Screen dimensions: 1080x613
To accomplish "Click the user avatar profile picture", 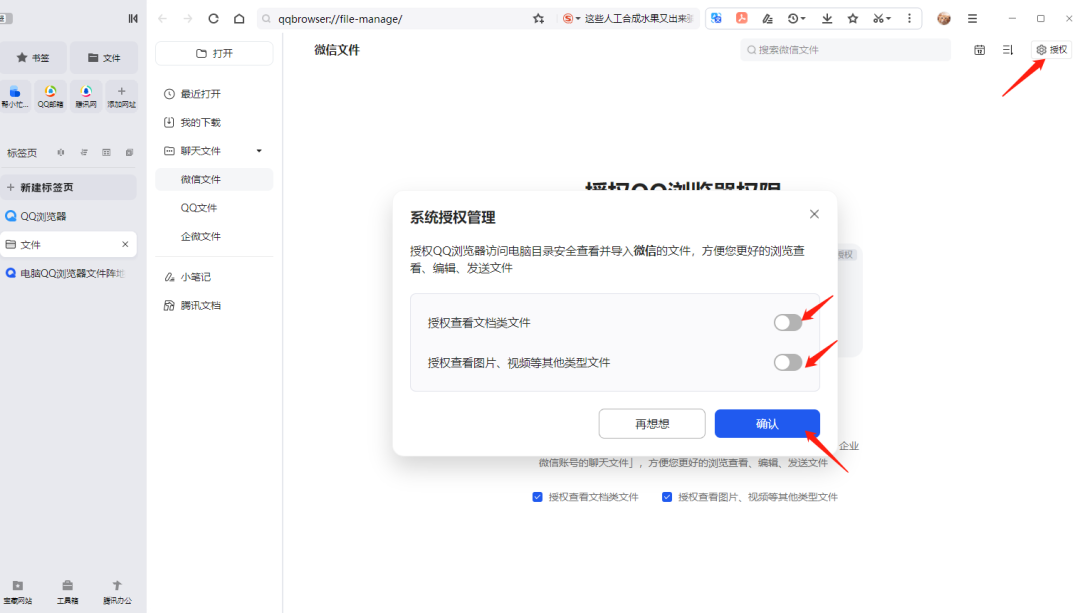I will (x=944, y=19).
